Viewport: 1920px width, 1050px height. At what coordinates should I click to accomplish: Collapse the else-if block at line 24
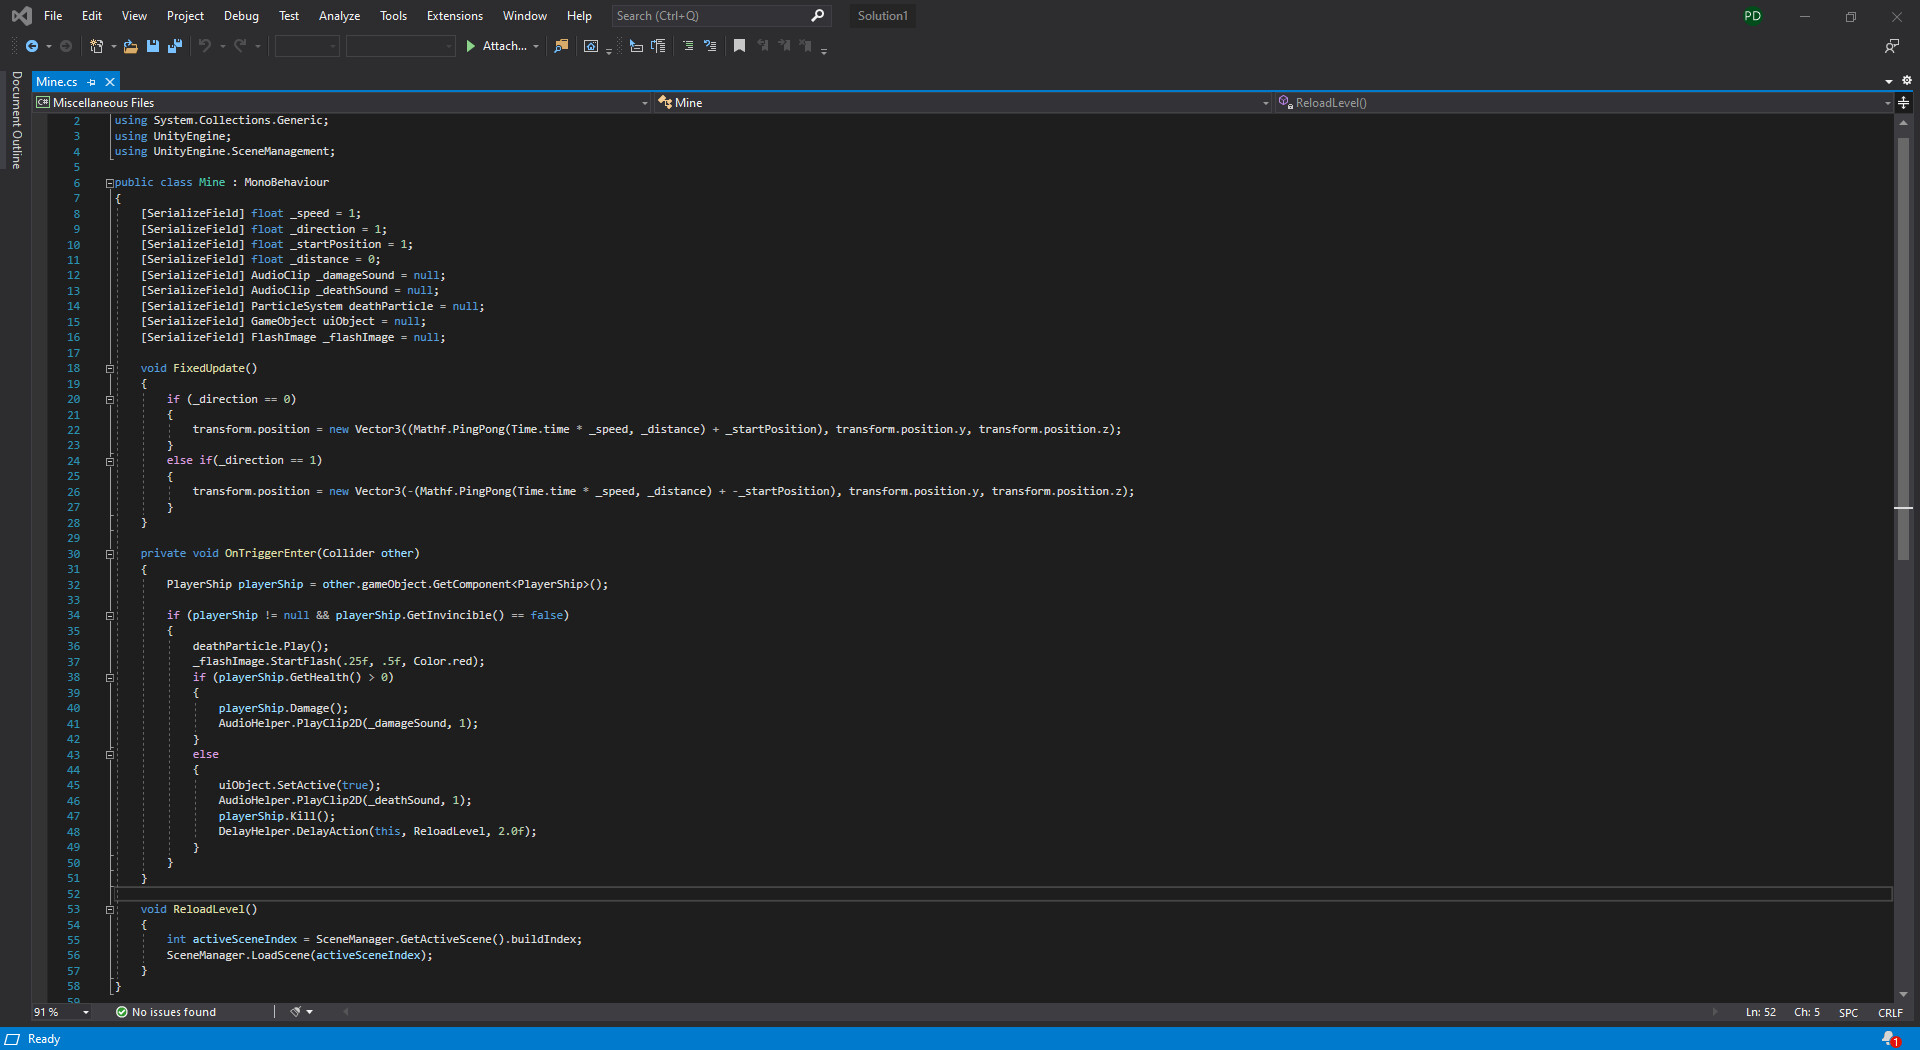tap(110, 461)
